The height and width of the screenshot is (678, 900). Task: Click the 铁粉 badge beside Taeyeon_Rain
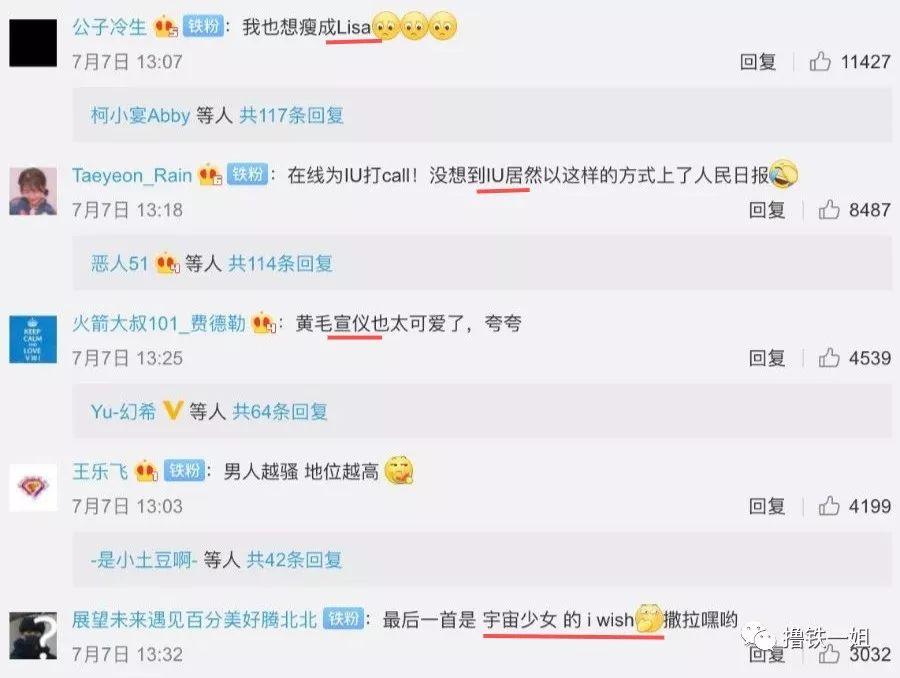click(x=247, y=175)
